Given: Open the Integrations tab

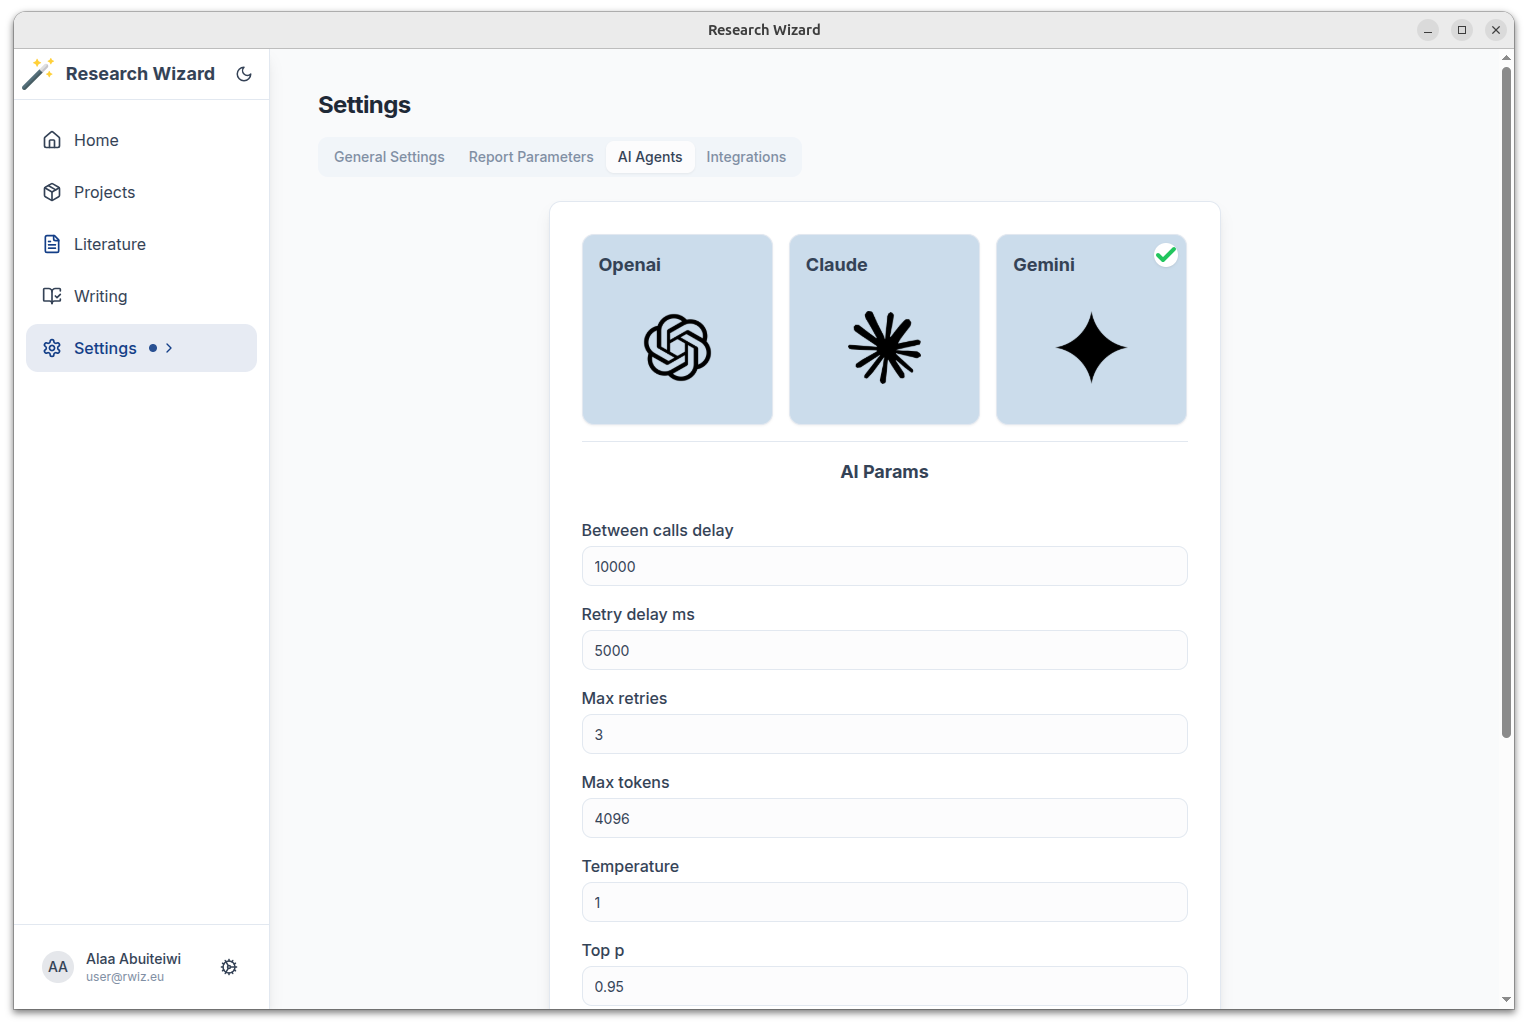Looking at the screenshot, I should tap(746, 157).
